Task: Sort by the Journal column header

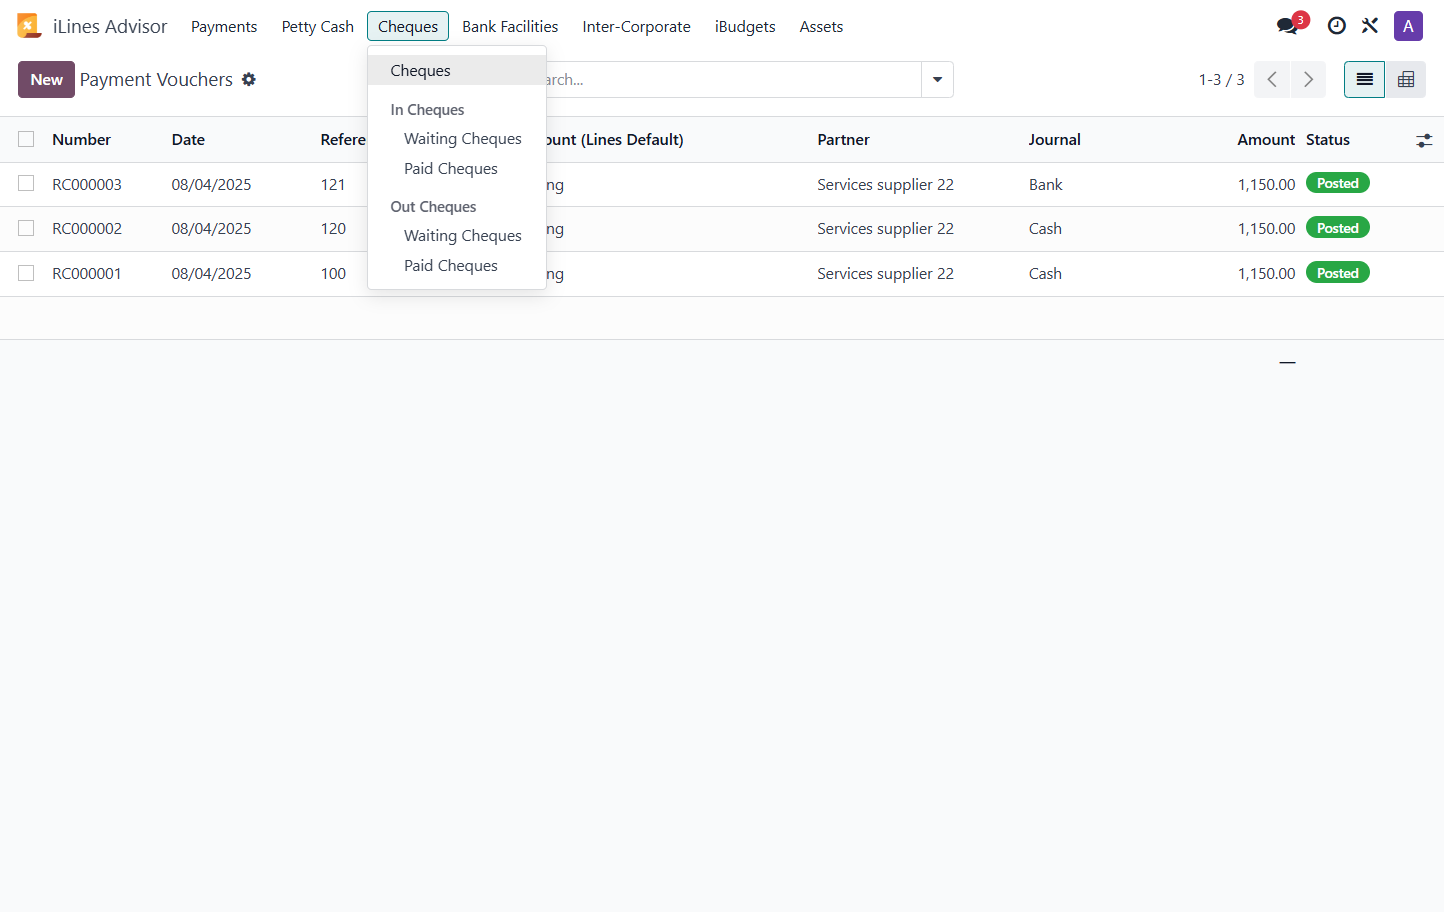Action: click(x=1054, y=140)
